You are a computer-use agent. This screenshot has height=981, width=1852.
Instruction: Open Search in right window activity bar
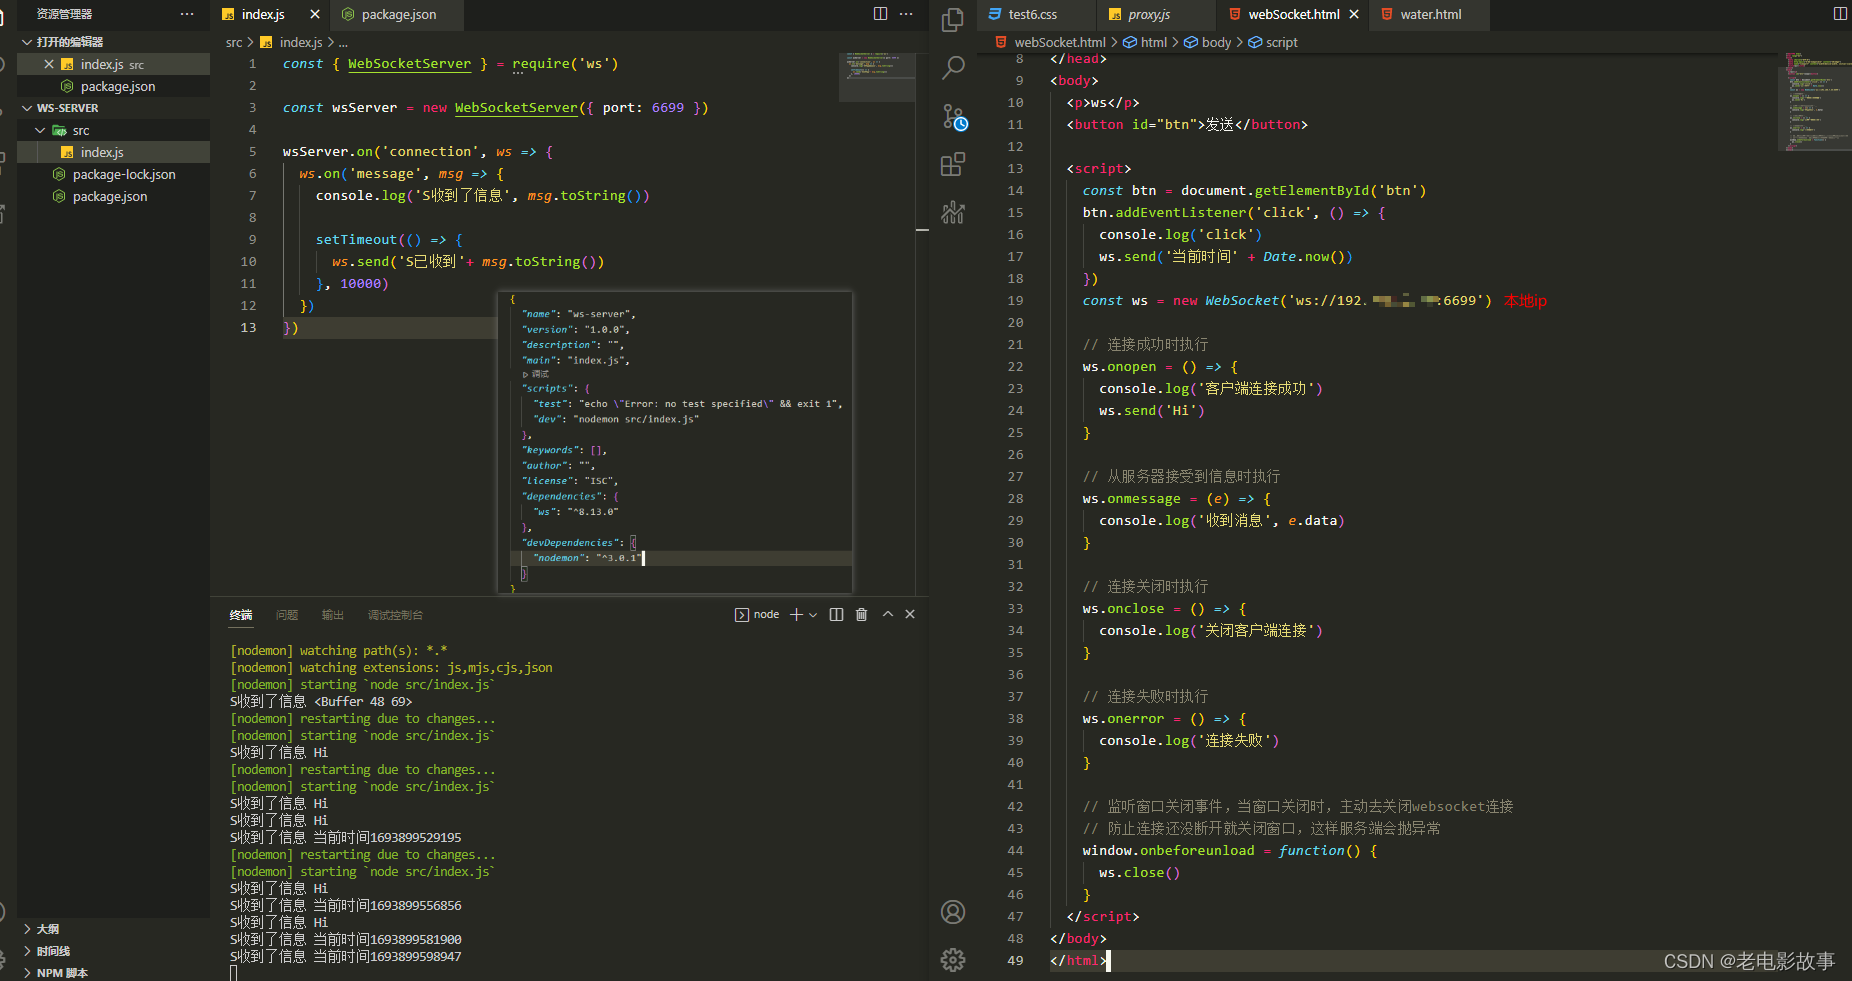tap(953, 67)
